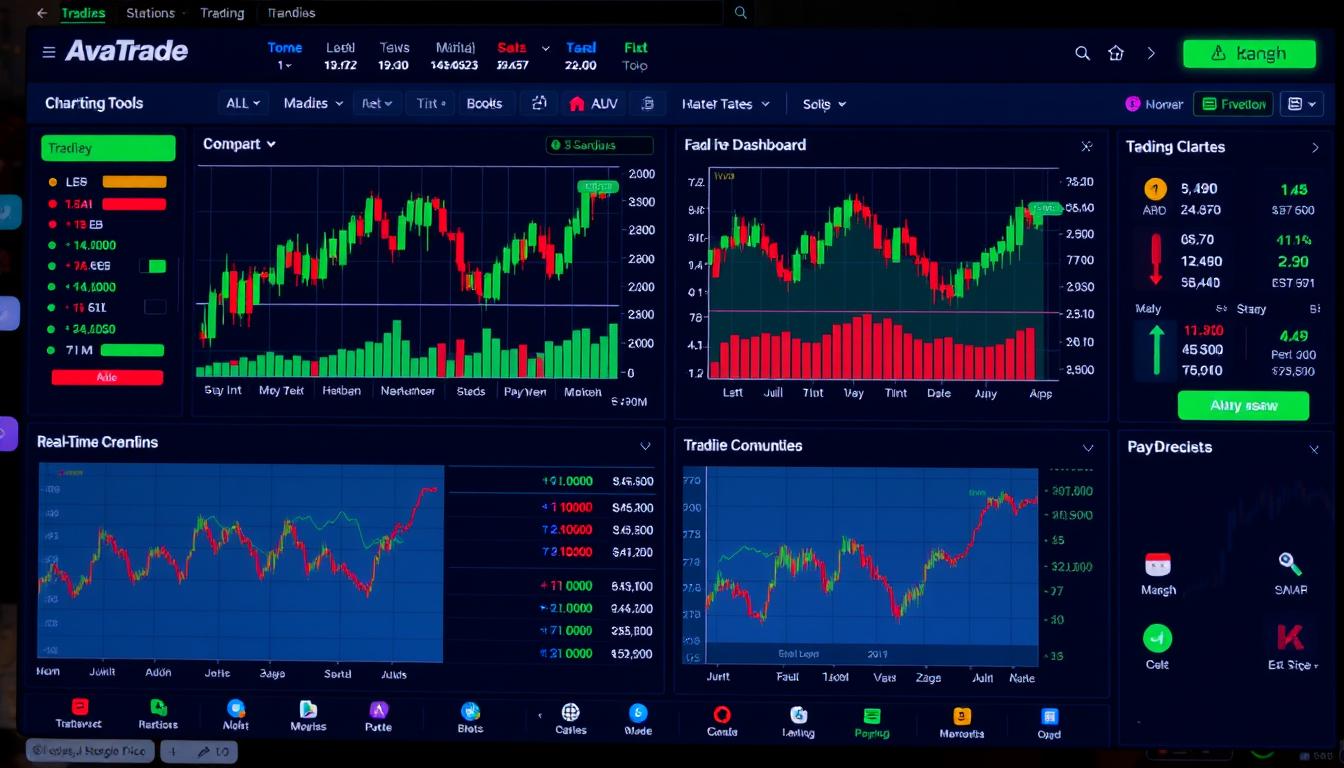Screen dimensions: 1344x768
Task: Open the hamburger menu beside AvaTrade logo
Action: pyautogui.click(x=48, y=52)
